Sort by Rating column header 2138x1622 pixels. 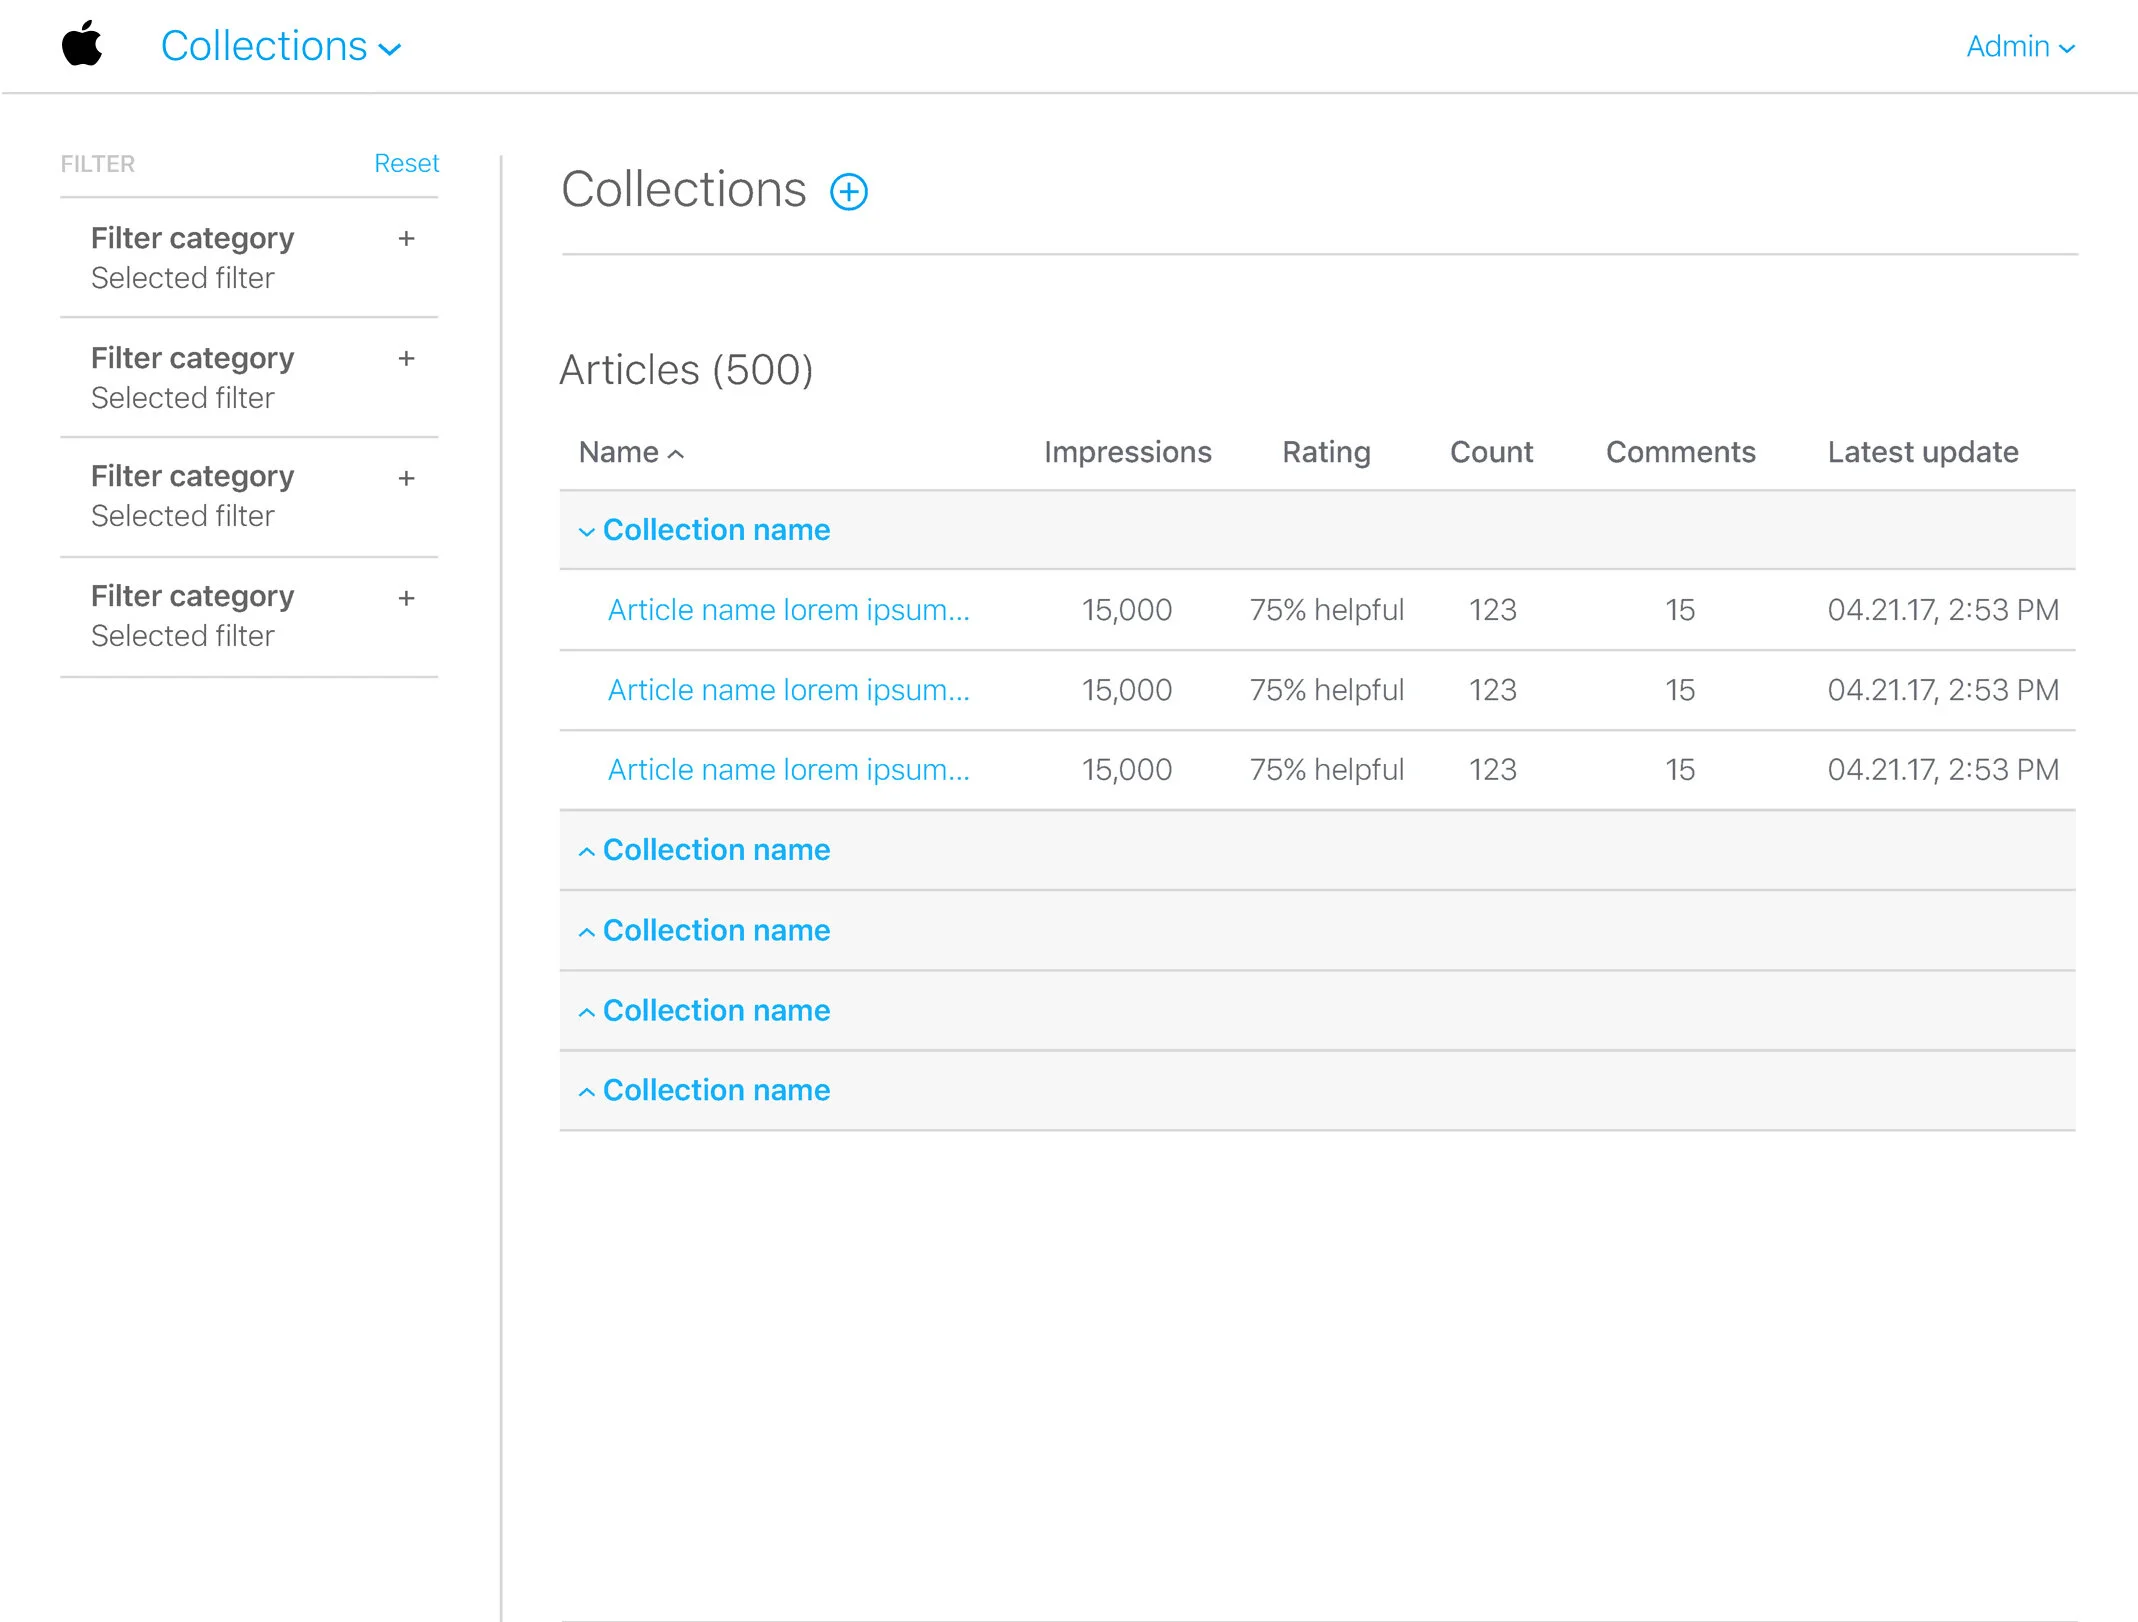(x=1326, y=452)
